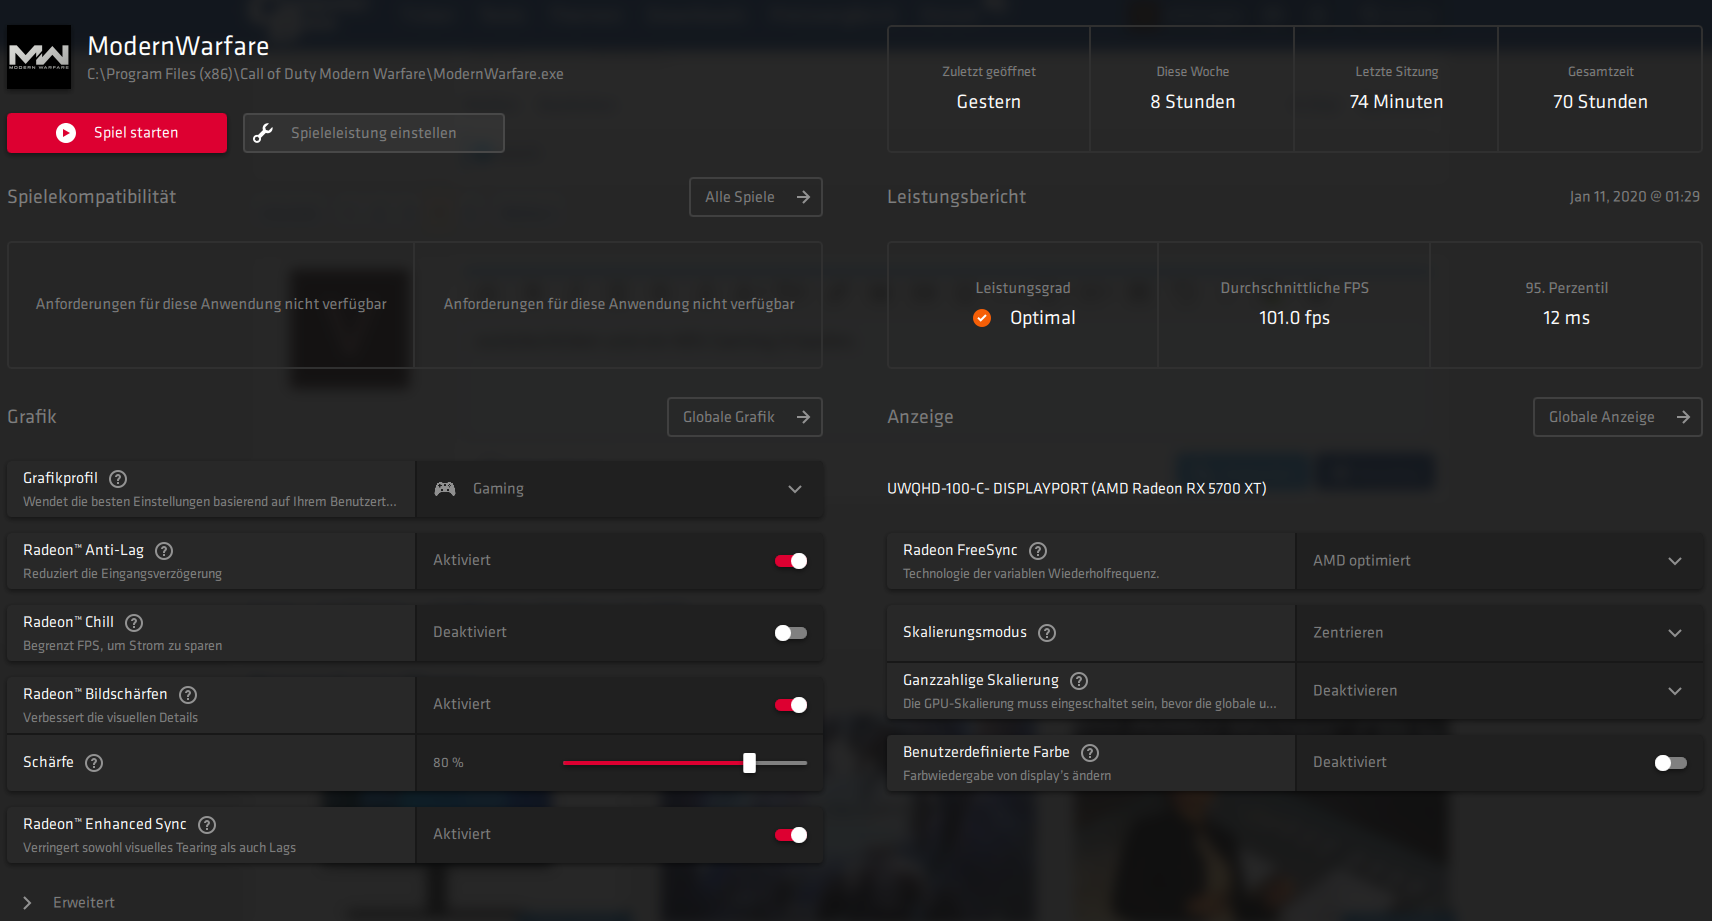Open Ganzzahlige Skalierung Deaktivieren dropdown
1712x921 pixels.
[1499, 691]
